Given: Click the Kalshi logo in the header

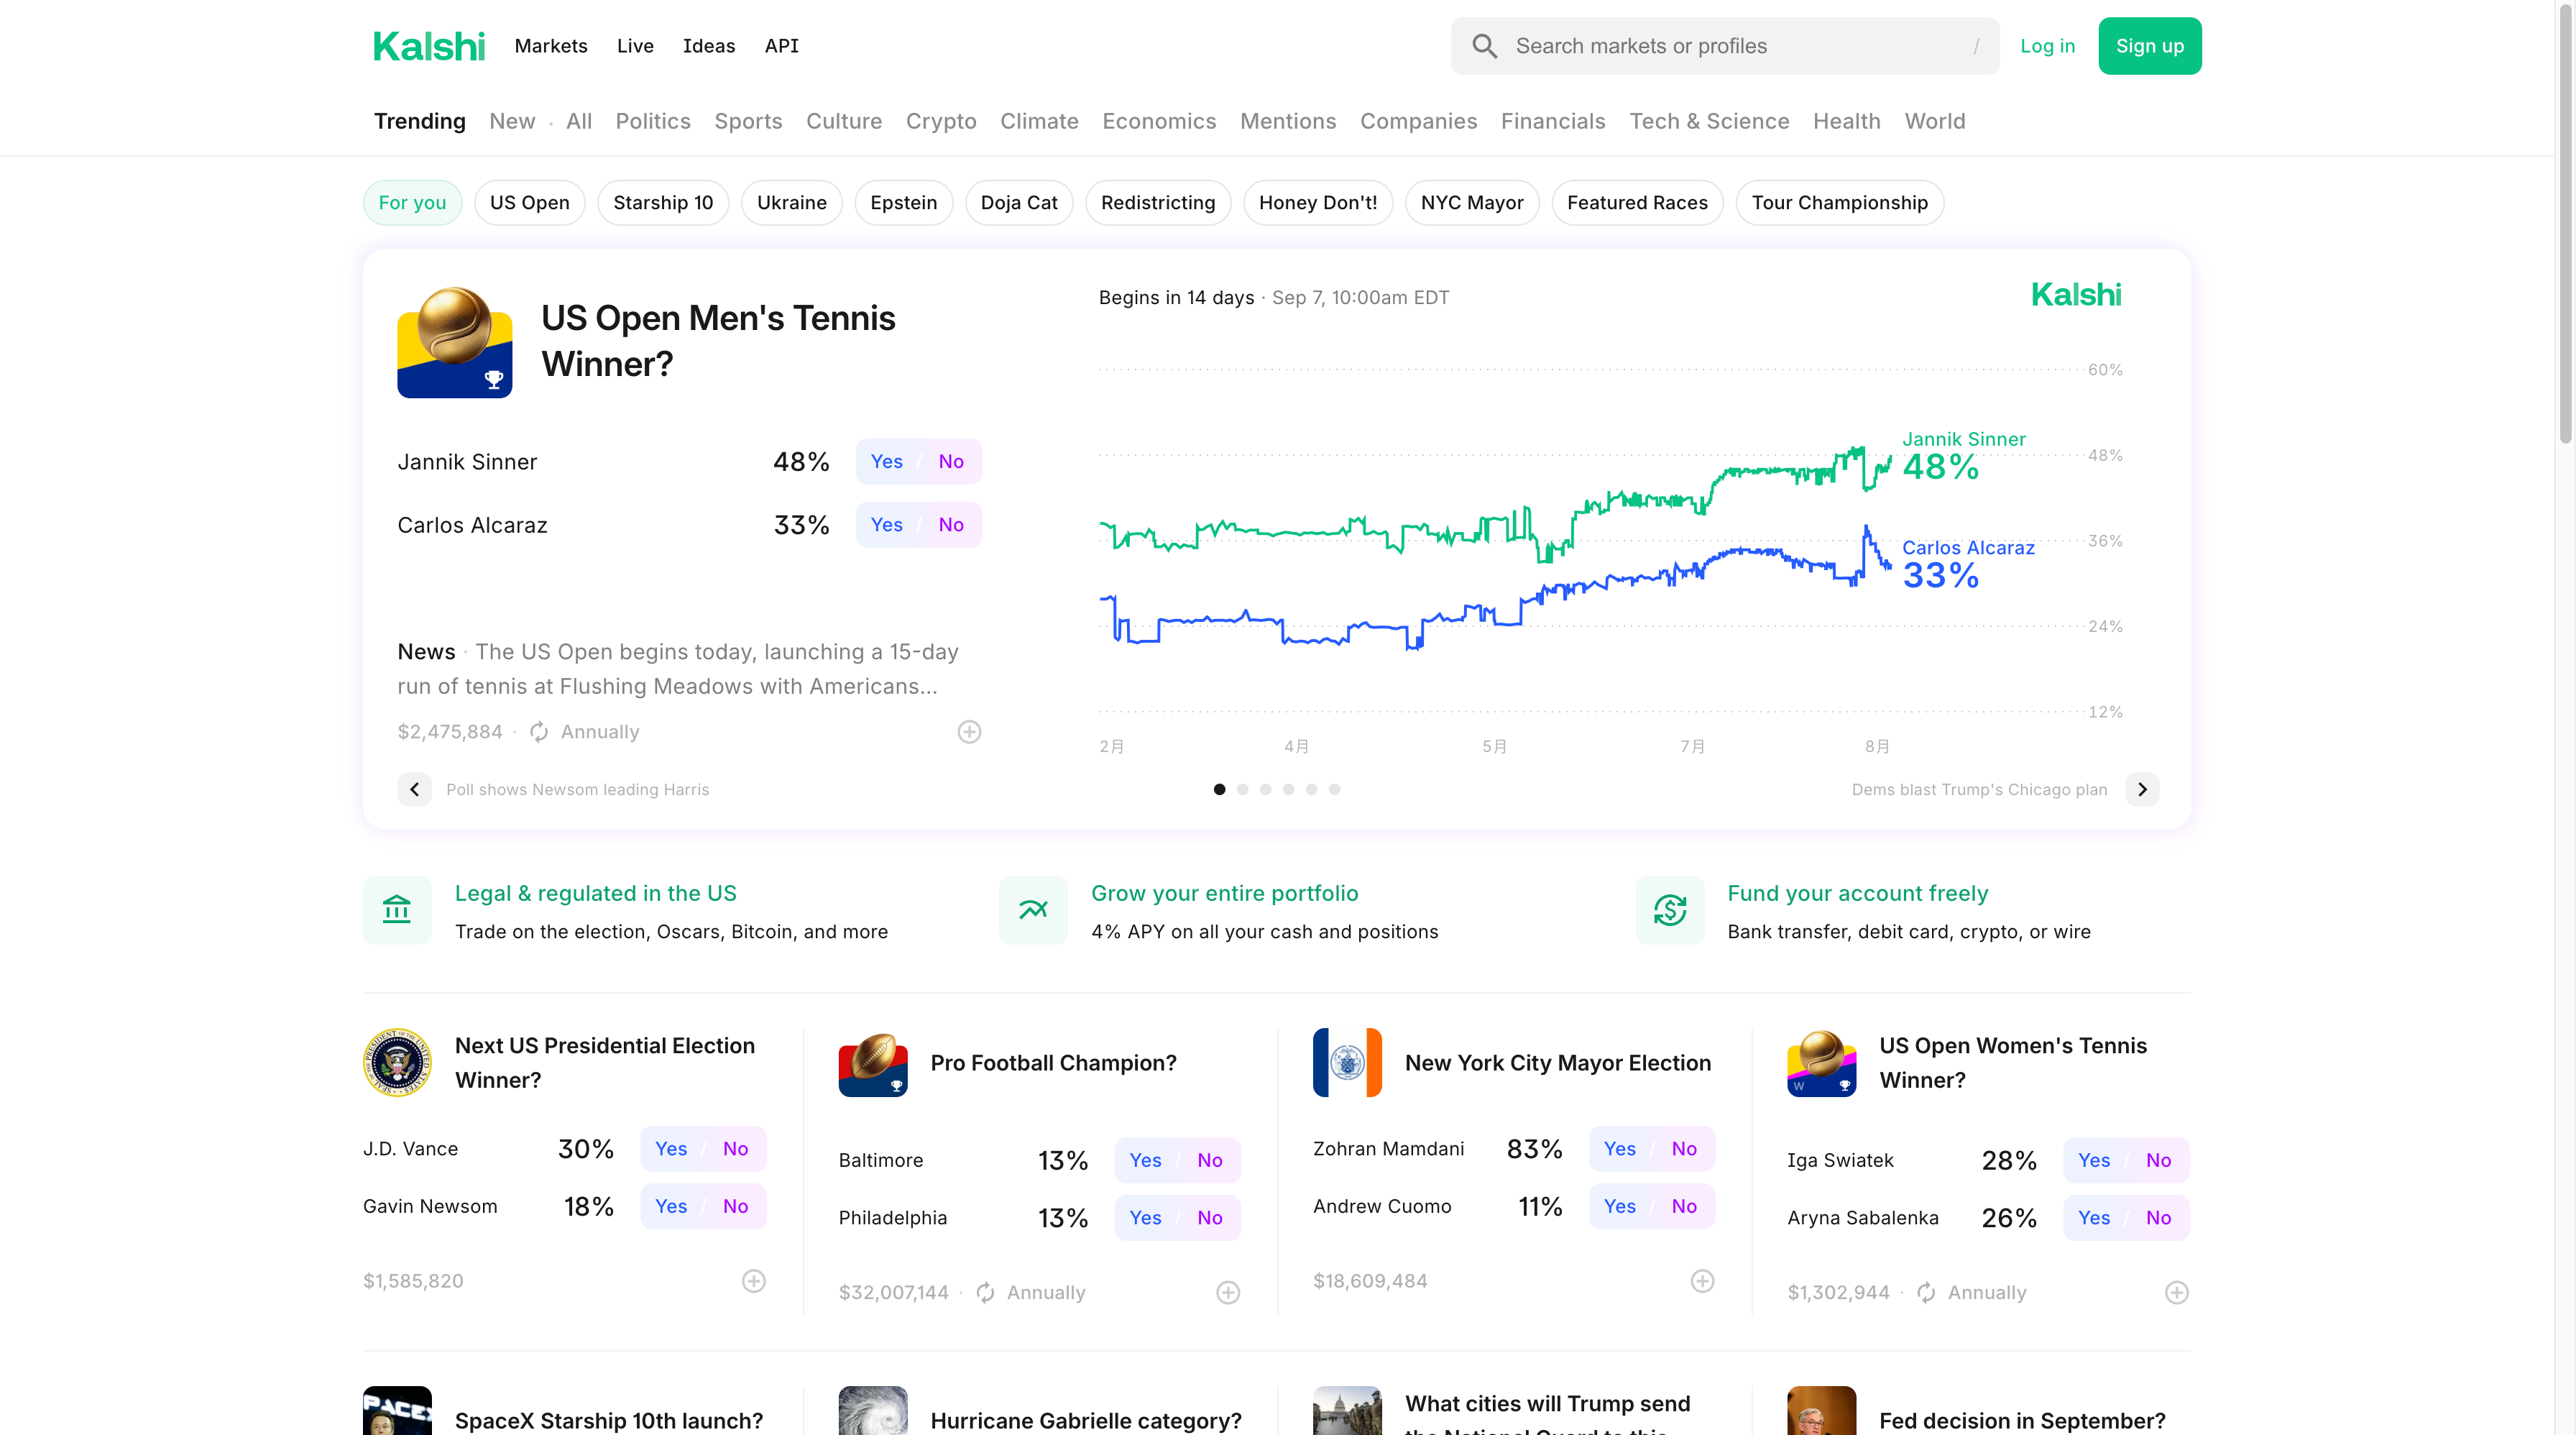Looking at the screenshot, I should coord(428,46).
